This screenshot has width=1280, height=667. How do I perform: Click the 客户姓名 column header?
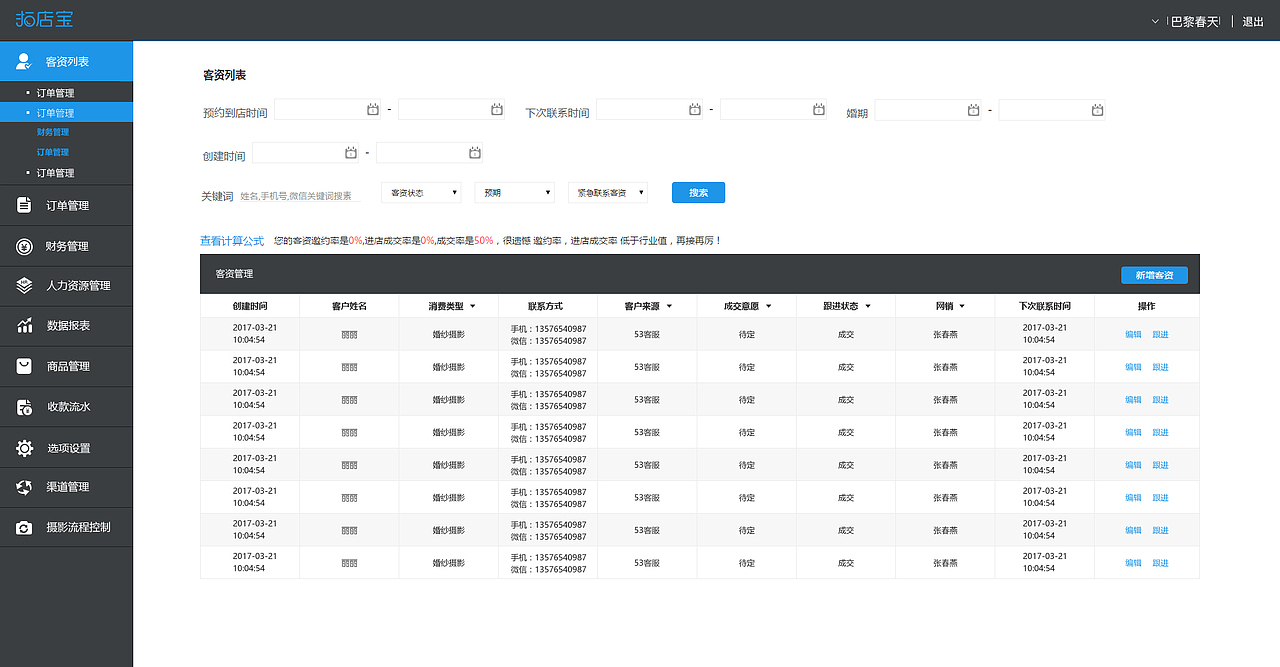click(349, 306)
